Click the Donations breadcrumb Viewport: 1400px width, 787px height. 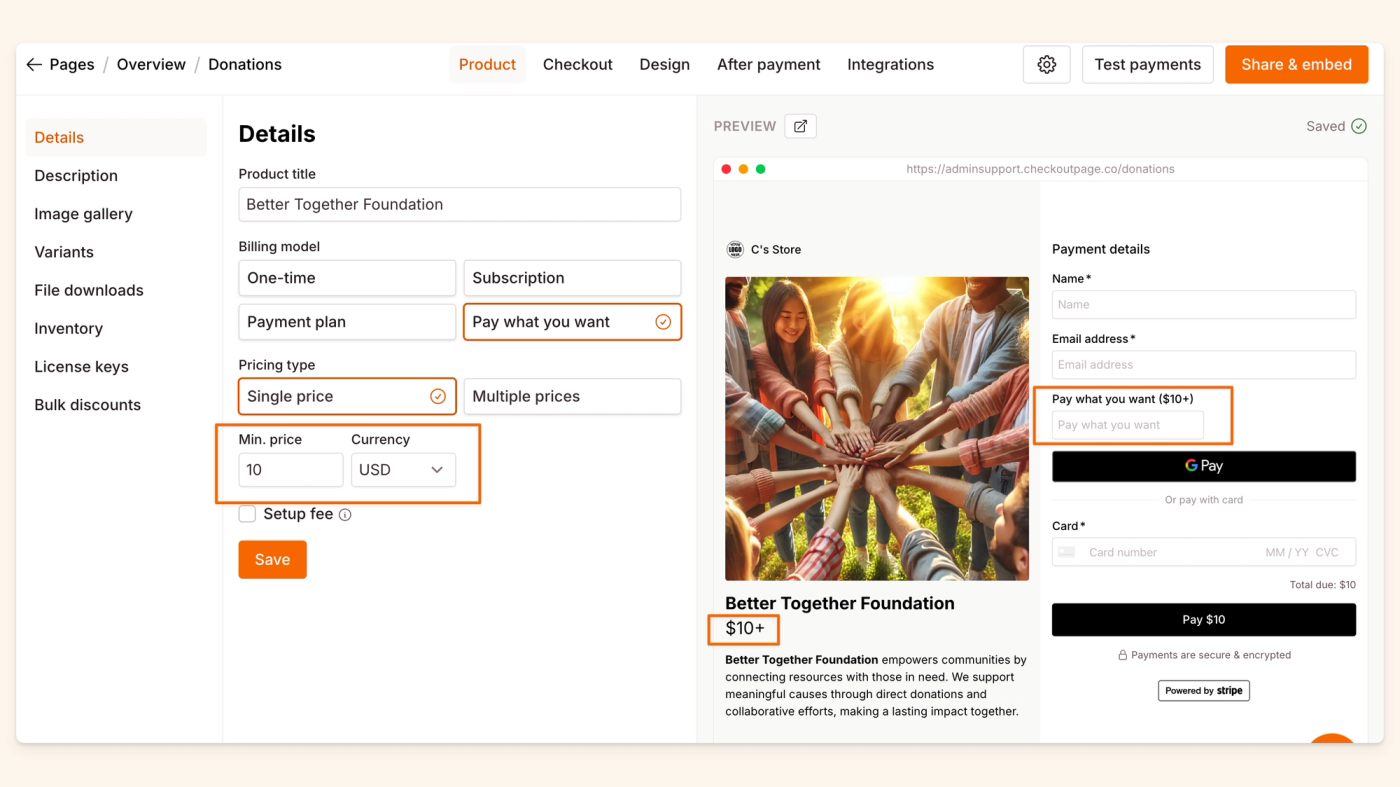pyautogui.click(x=245, y=64)
